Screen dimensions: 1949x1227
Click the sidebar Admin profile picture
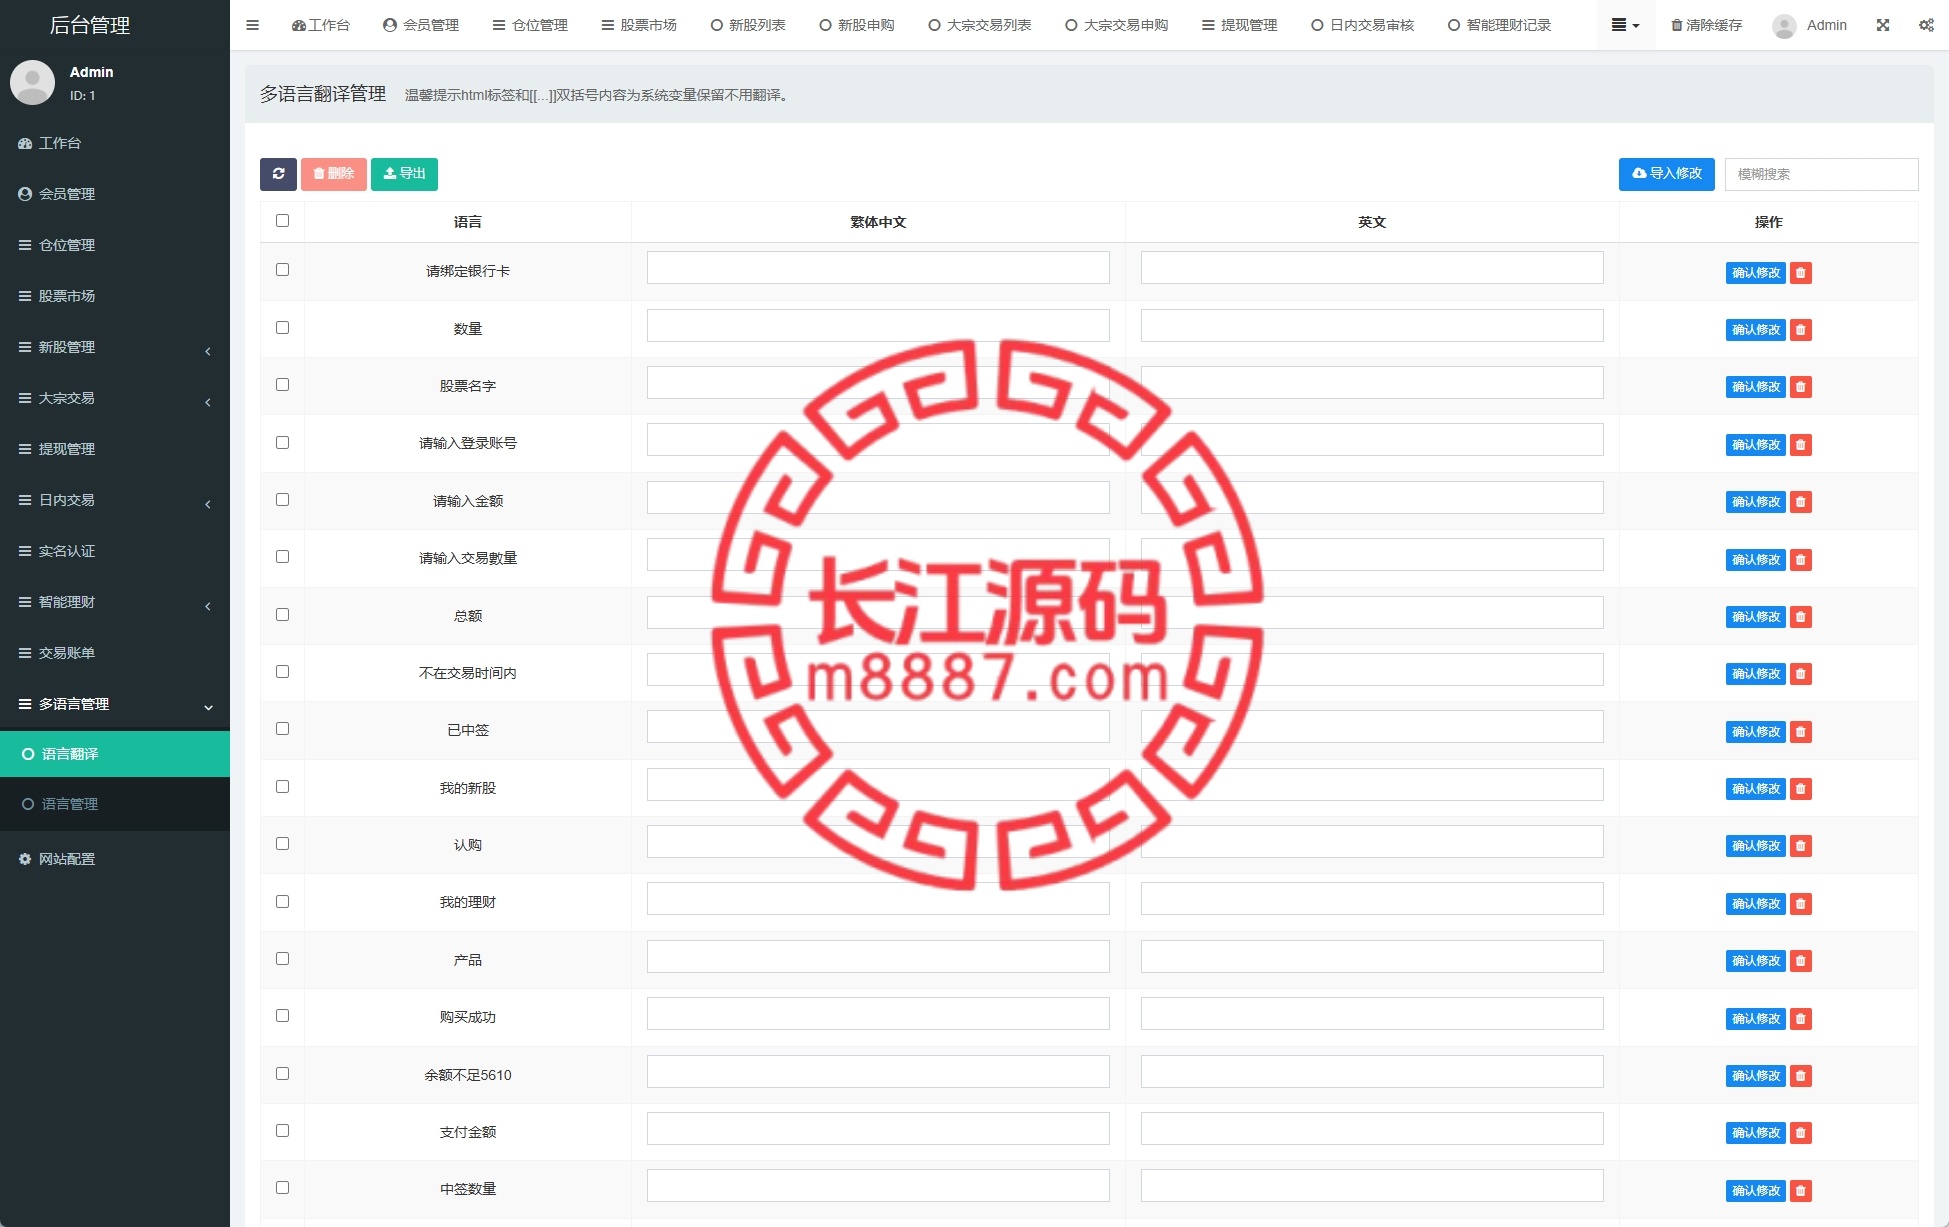point(32,82)
